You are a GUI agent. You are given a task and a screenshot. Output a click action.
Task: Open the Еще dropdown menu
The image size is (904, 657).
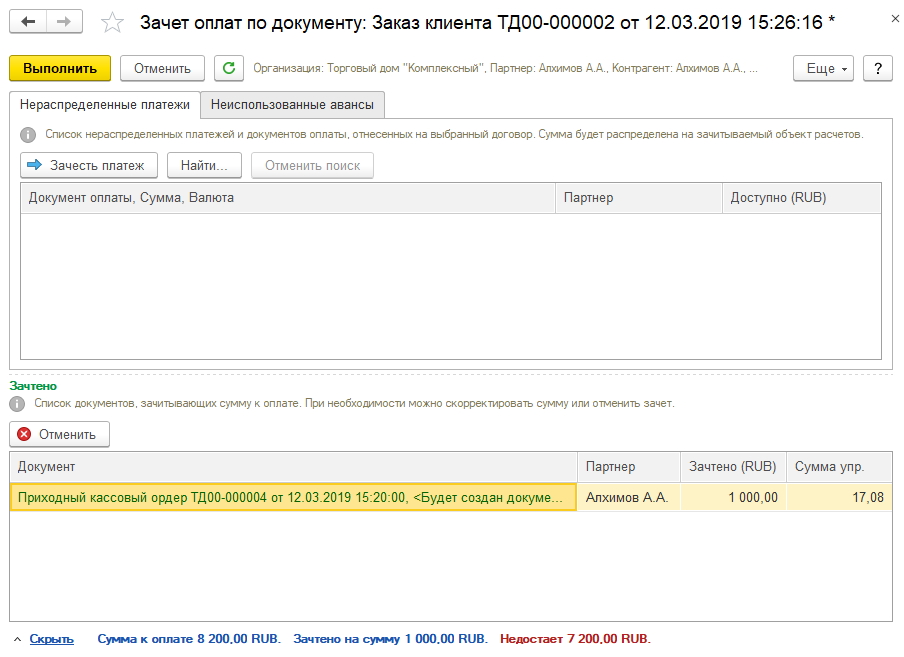pyautogui.click(x=822, y=68)
